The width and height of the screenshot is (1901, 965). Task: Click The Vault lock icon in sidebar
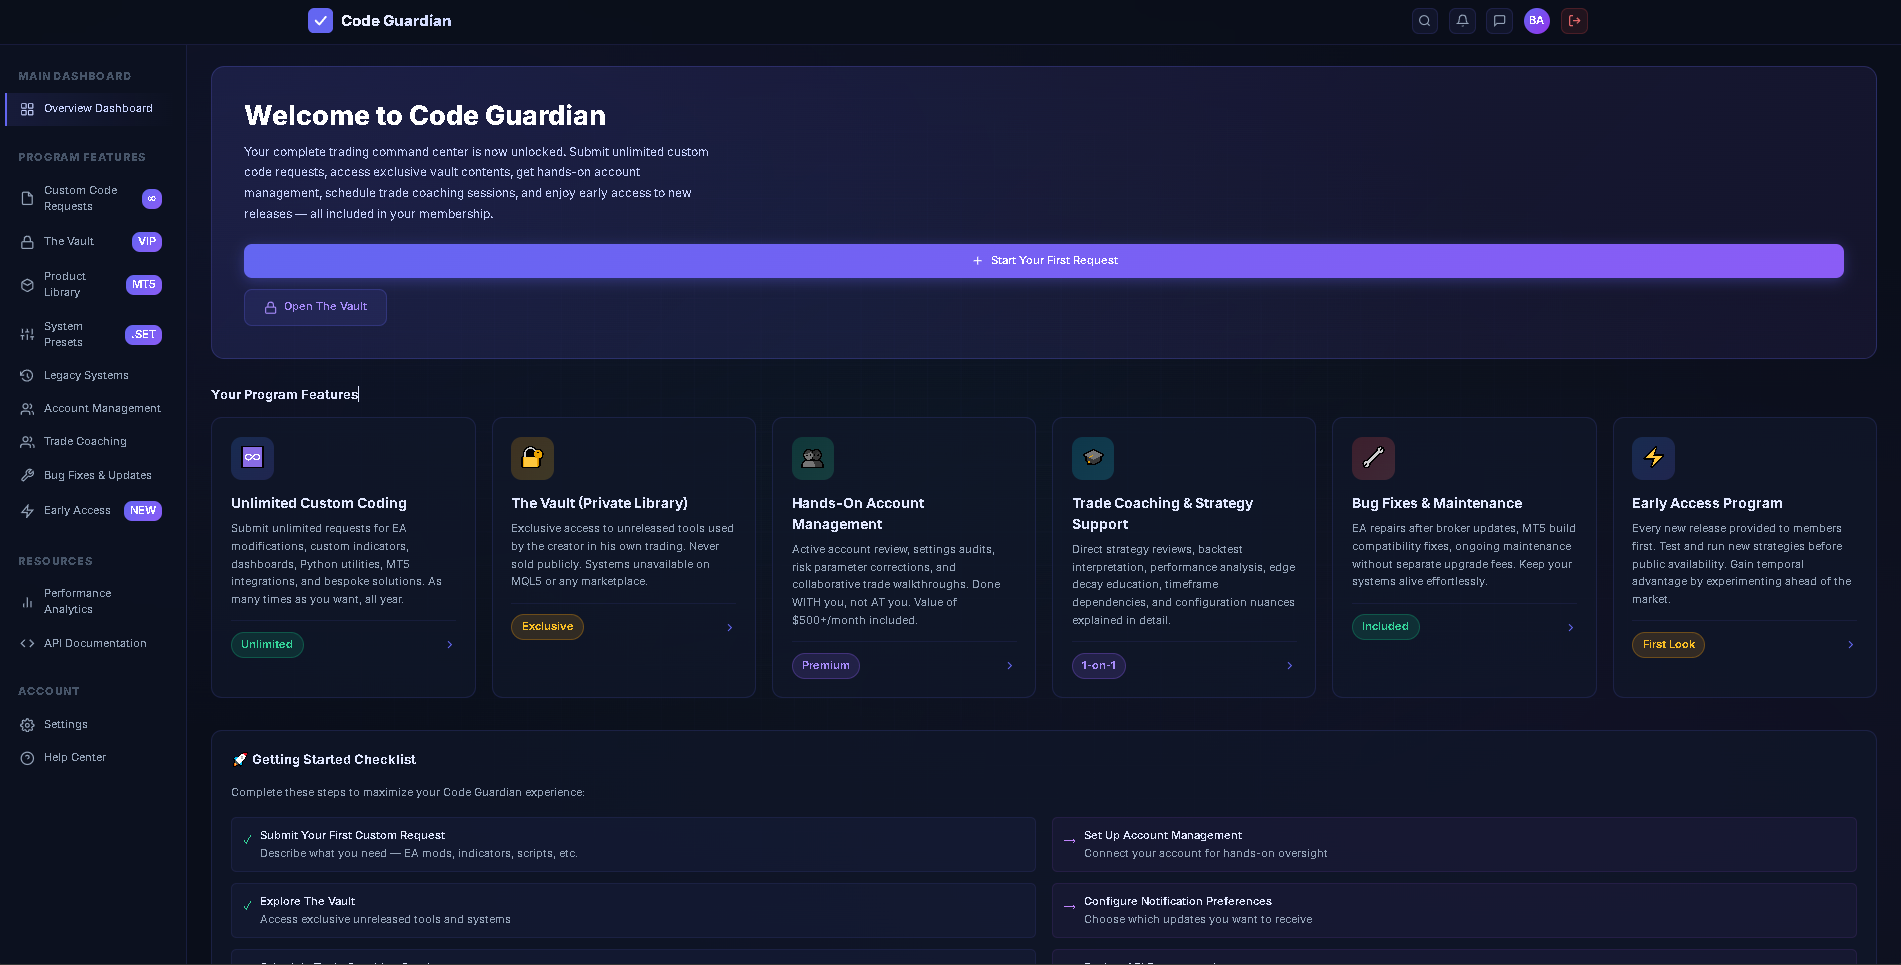(x=27, y=242)
